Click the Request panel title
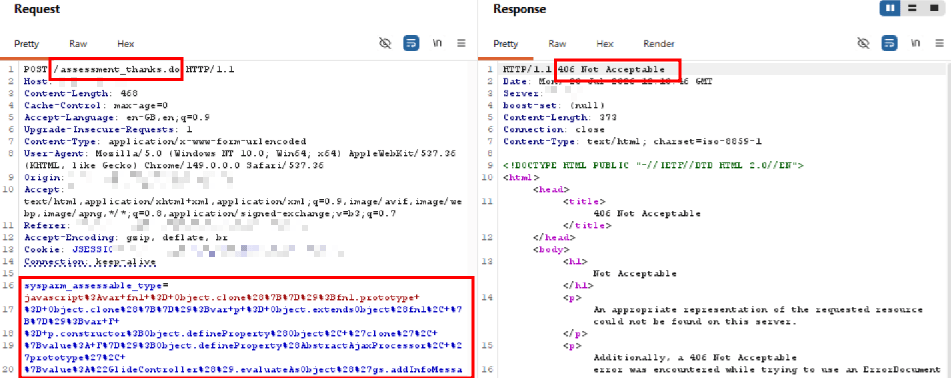Image resolution: width=951 pixels, height=378 pixels. pyautogui.click(x=37, y=9)
